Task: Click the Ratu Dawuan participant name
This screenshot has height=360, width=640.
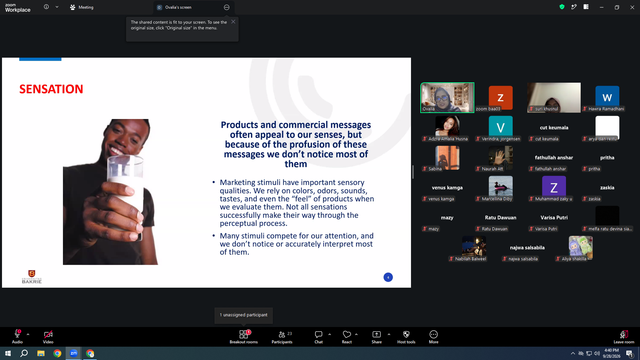Action: click(x=500, y=218)
